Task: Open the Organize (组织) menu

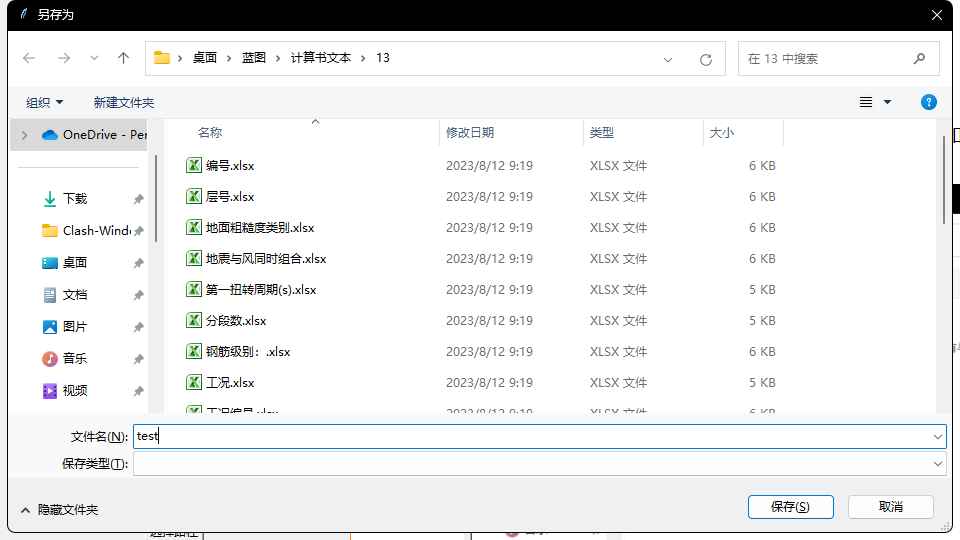Action: (44, 102)
